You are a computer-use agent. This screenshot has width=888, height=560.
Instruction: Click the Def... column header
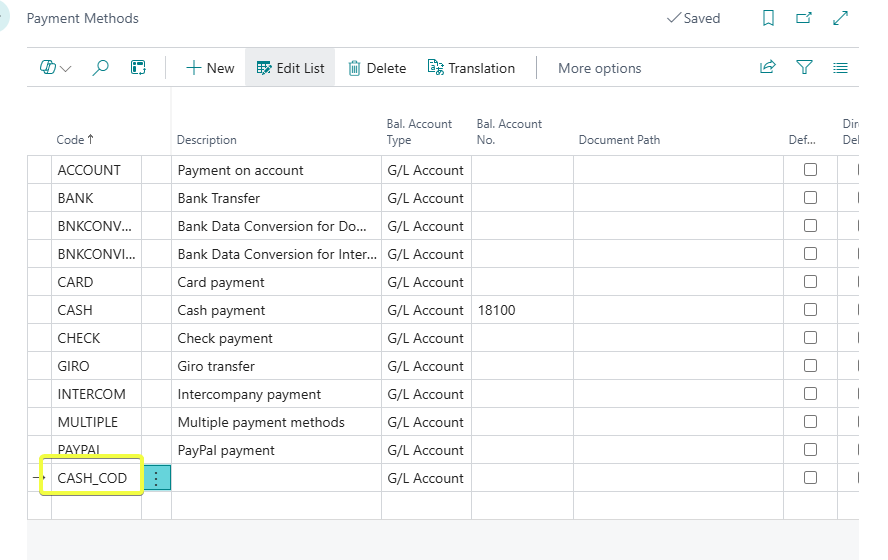[x=802, y=140]
